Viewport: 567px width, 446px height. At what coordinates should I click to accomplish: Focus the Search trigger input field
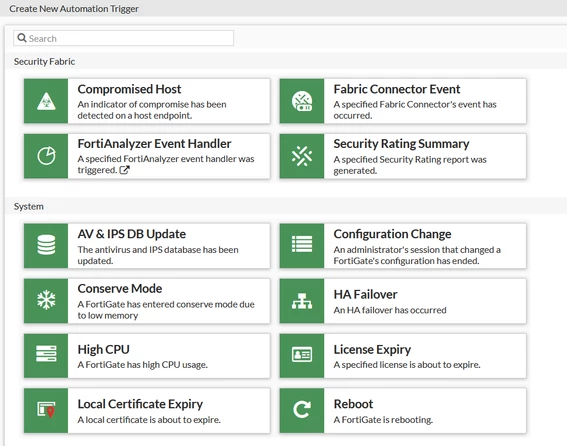point(123,38)
